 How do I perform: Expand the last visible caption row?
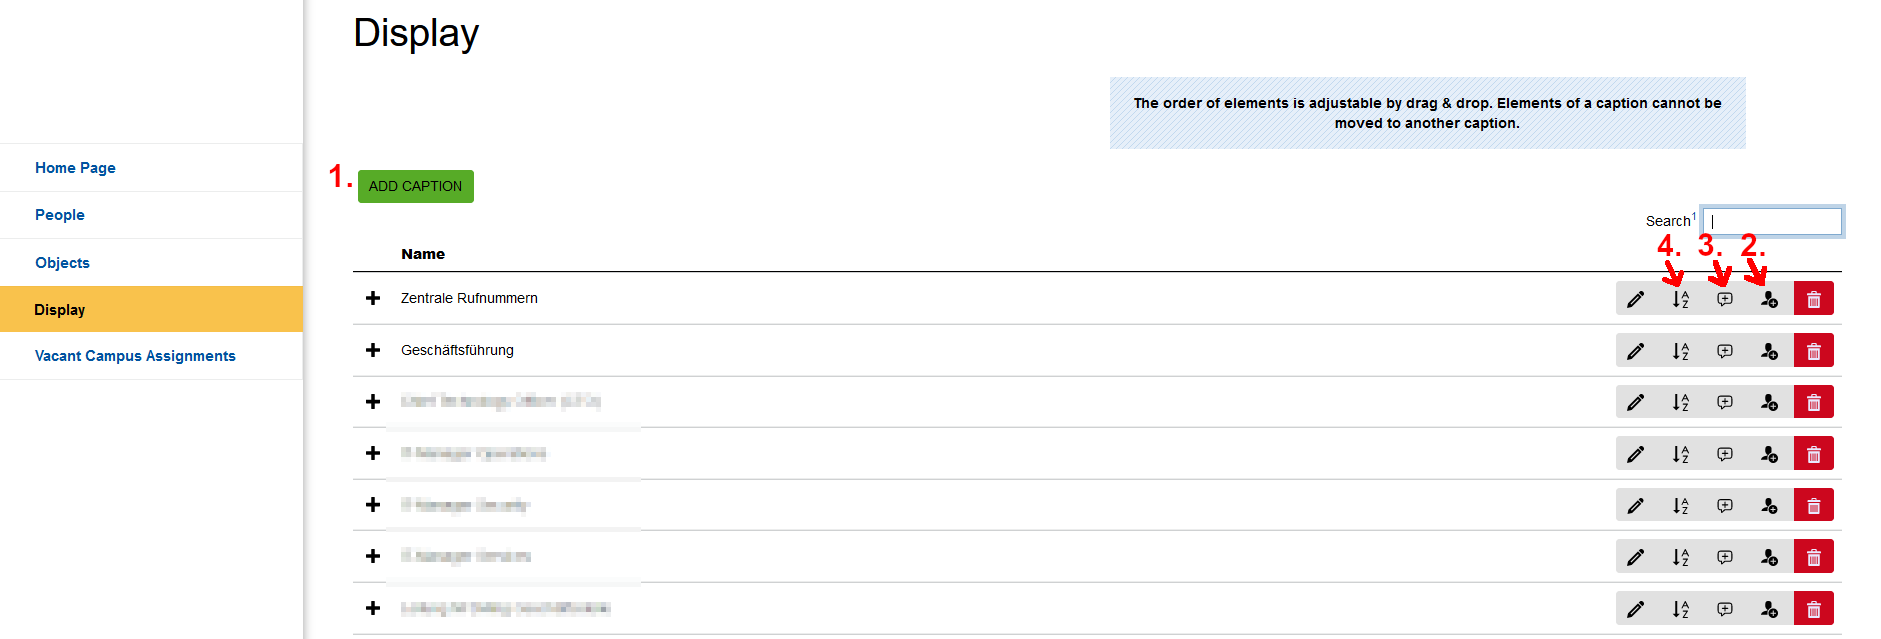(x=373, y=608)
